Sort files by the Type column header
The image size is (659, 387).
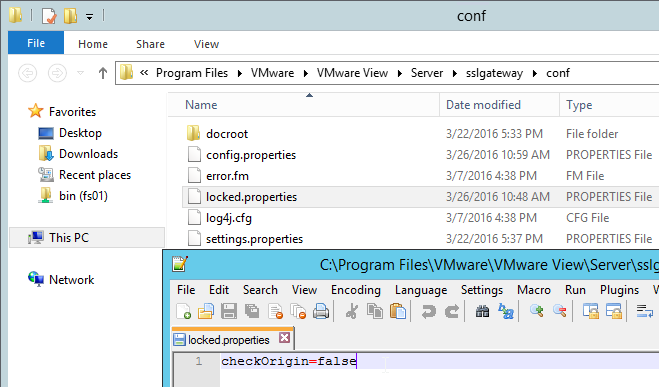pos(609,105)
